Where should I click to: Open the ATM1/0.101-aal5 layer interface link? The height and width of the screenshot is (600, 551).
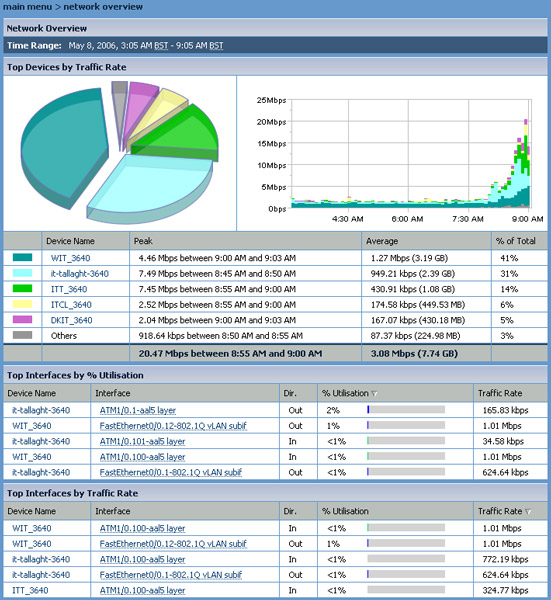click(142, 441)
